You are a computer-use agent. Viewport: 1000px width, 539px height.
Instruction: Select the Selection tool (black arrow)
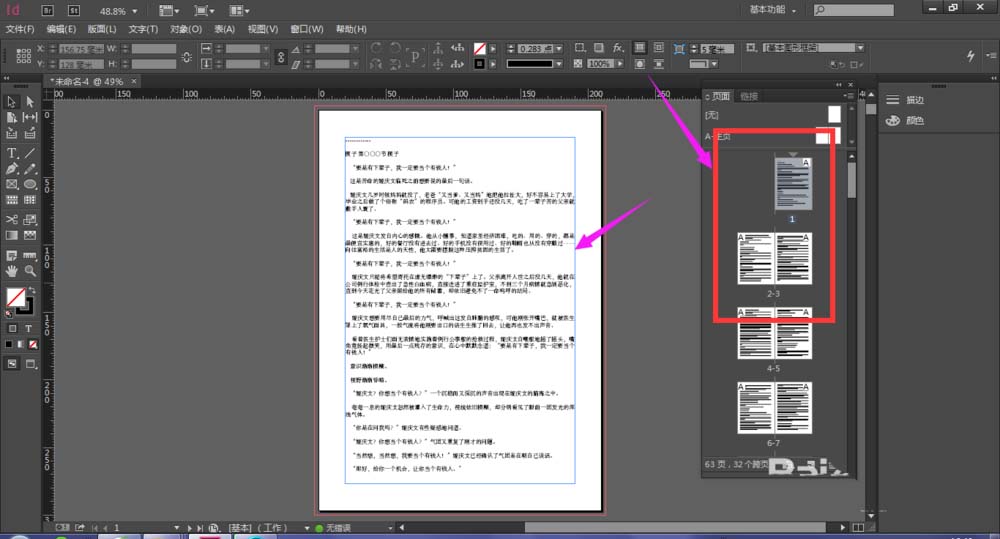[11, 102]
